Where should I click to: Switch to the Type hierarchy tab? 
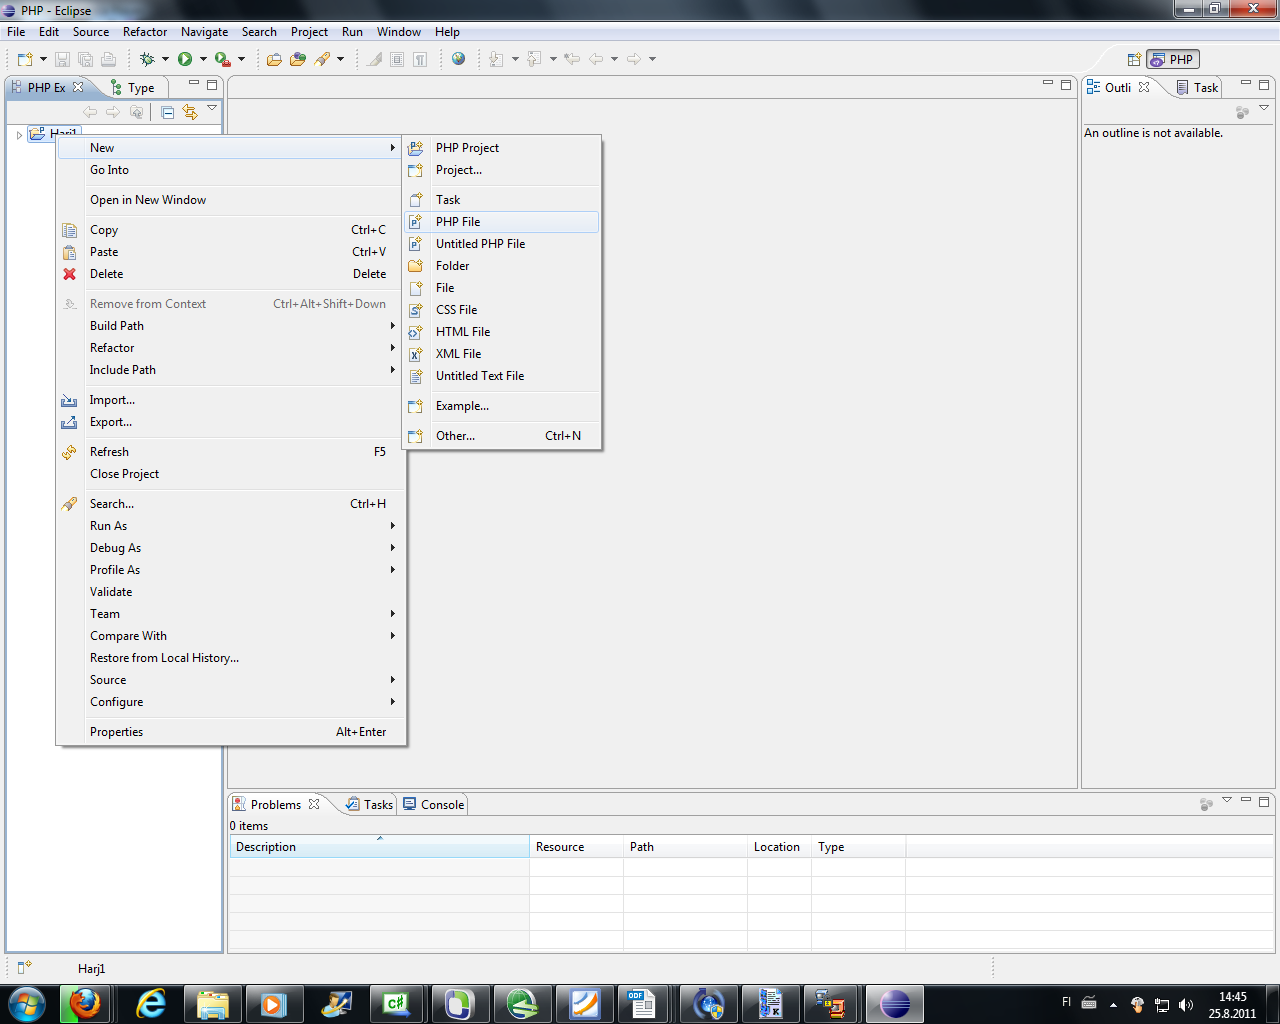pos(132,88)
